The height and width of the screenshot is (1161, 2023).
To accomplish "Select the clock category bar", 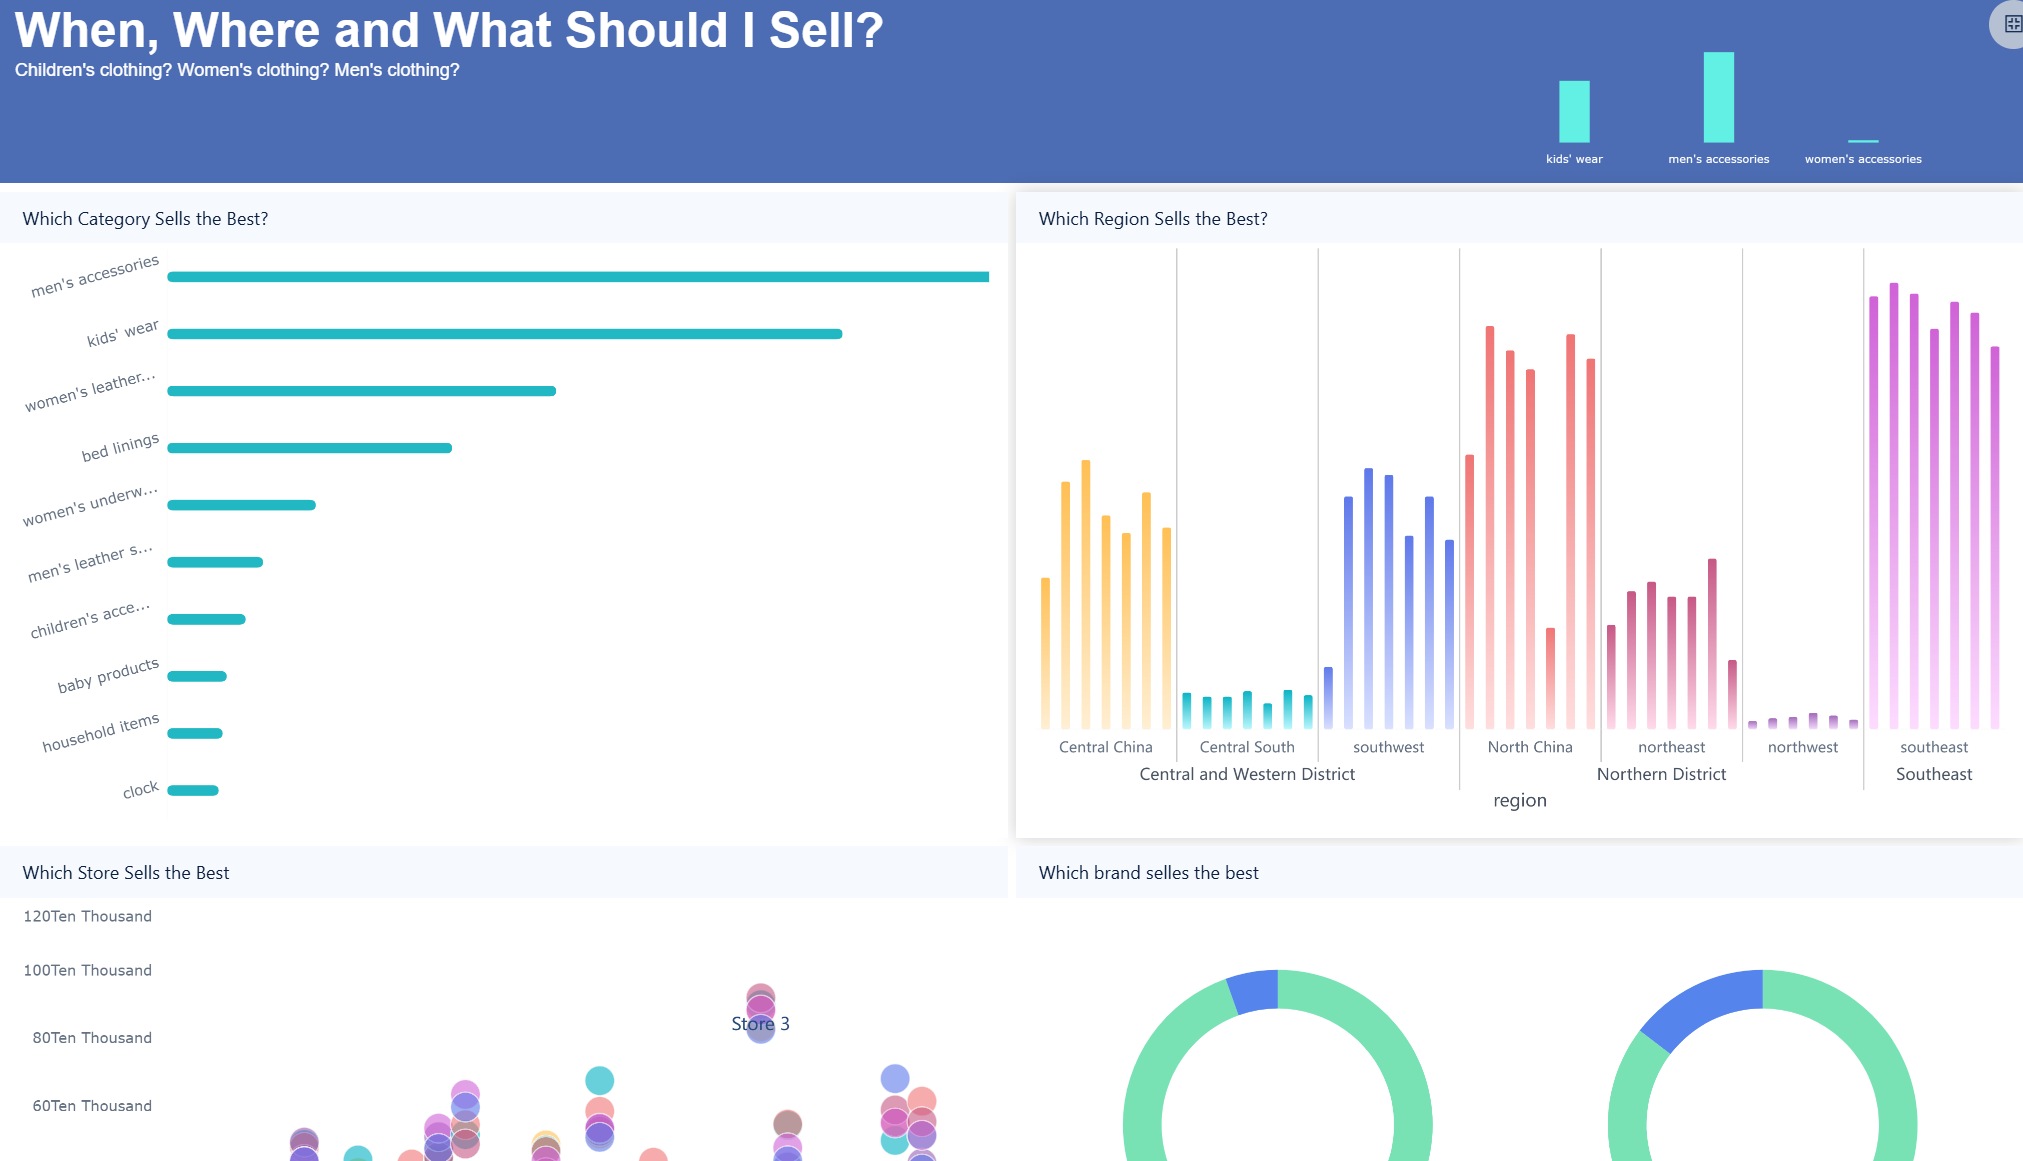I will pyautogui.click(x=193, y=791).
